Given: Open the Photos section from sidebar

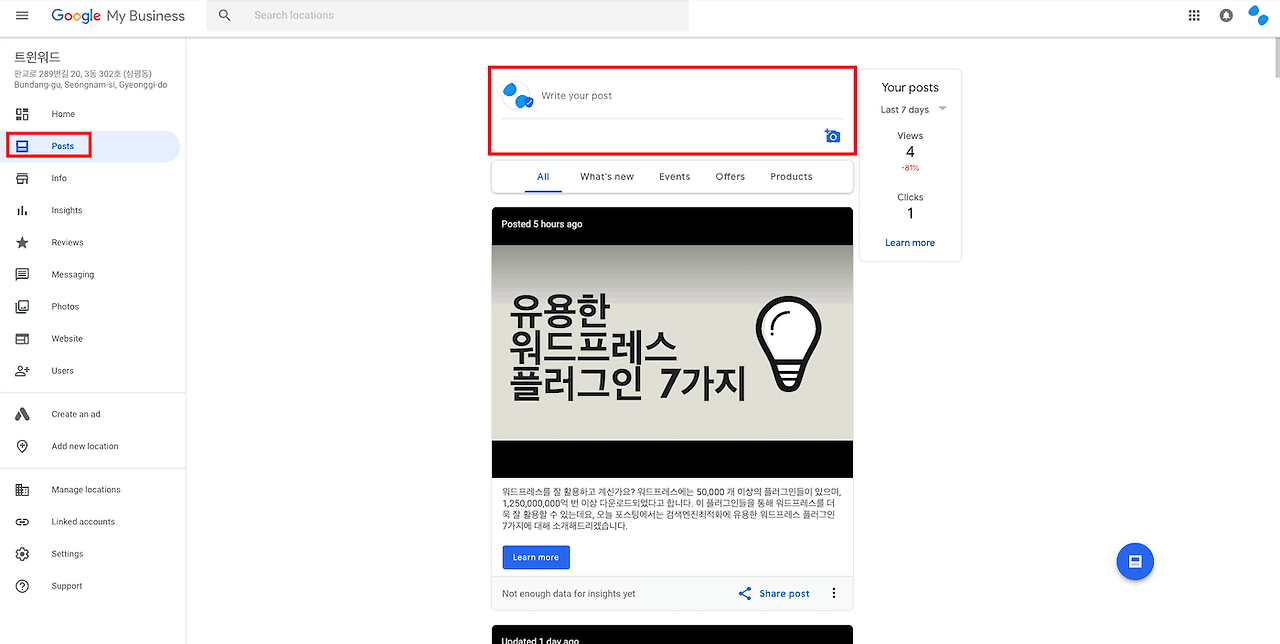Looking at the screenshot, I should coord(67,306).
